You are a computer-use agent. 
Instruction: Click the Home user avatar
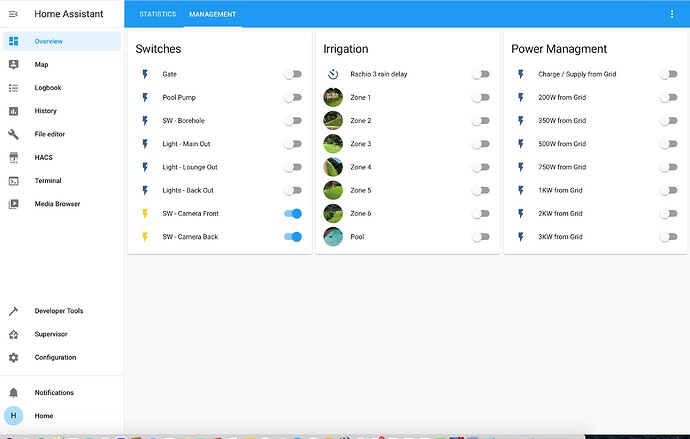click(14, 416)
